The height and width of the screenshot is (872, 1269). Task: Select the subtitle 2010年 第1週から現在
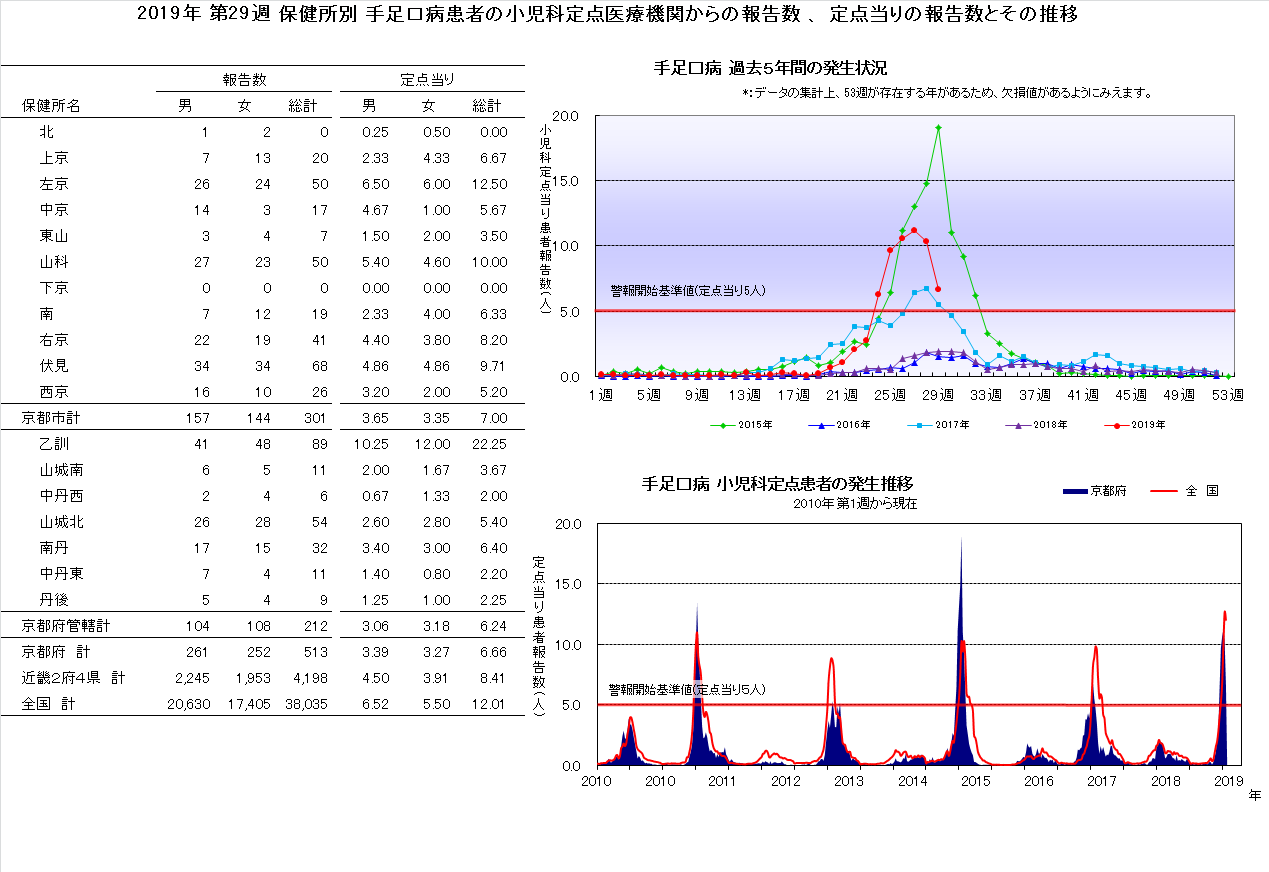click(x=855, y=504)
